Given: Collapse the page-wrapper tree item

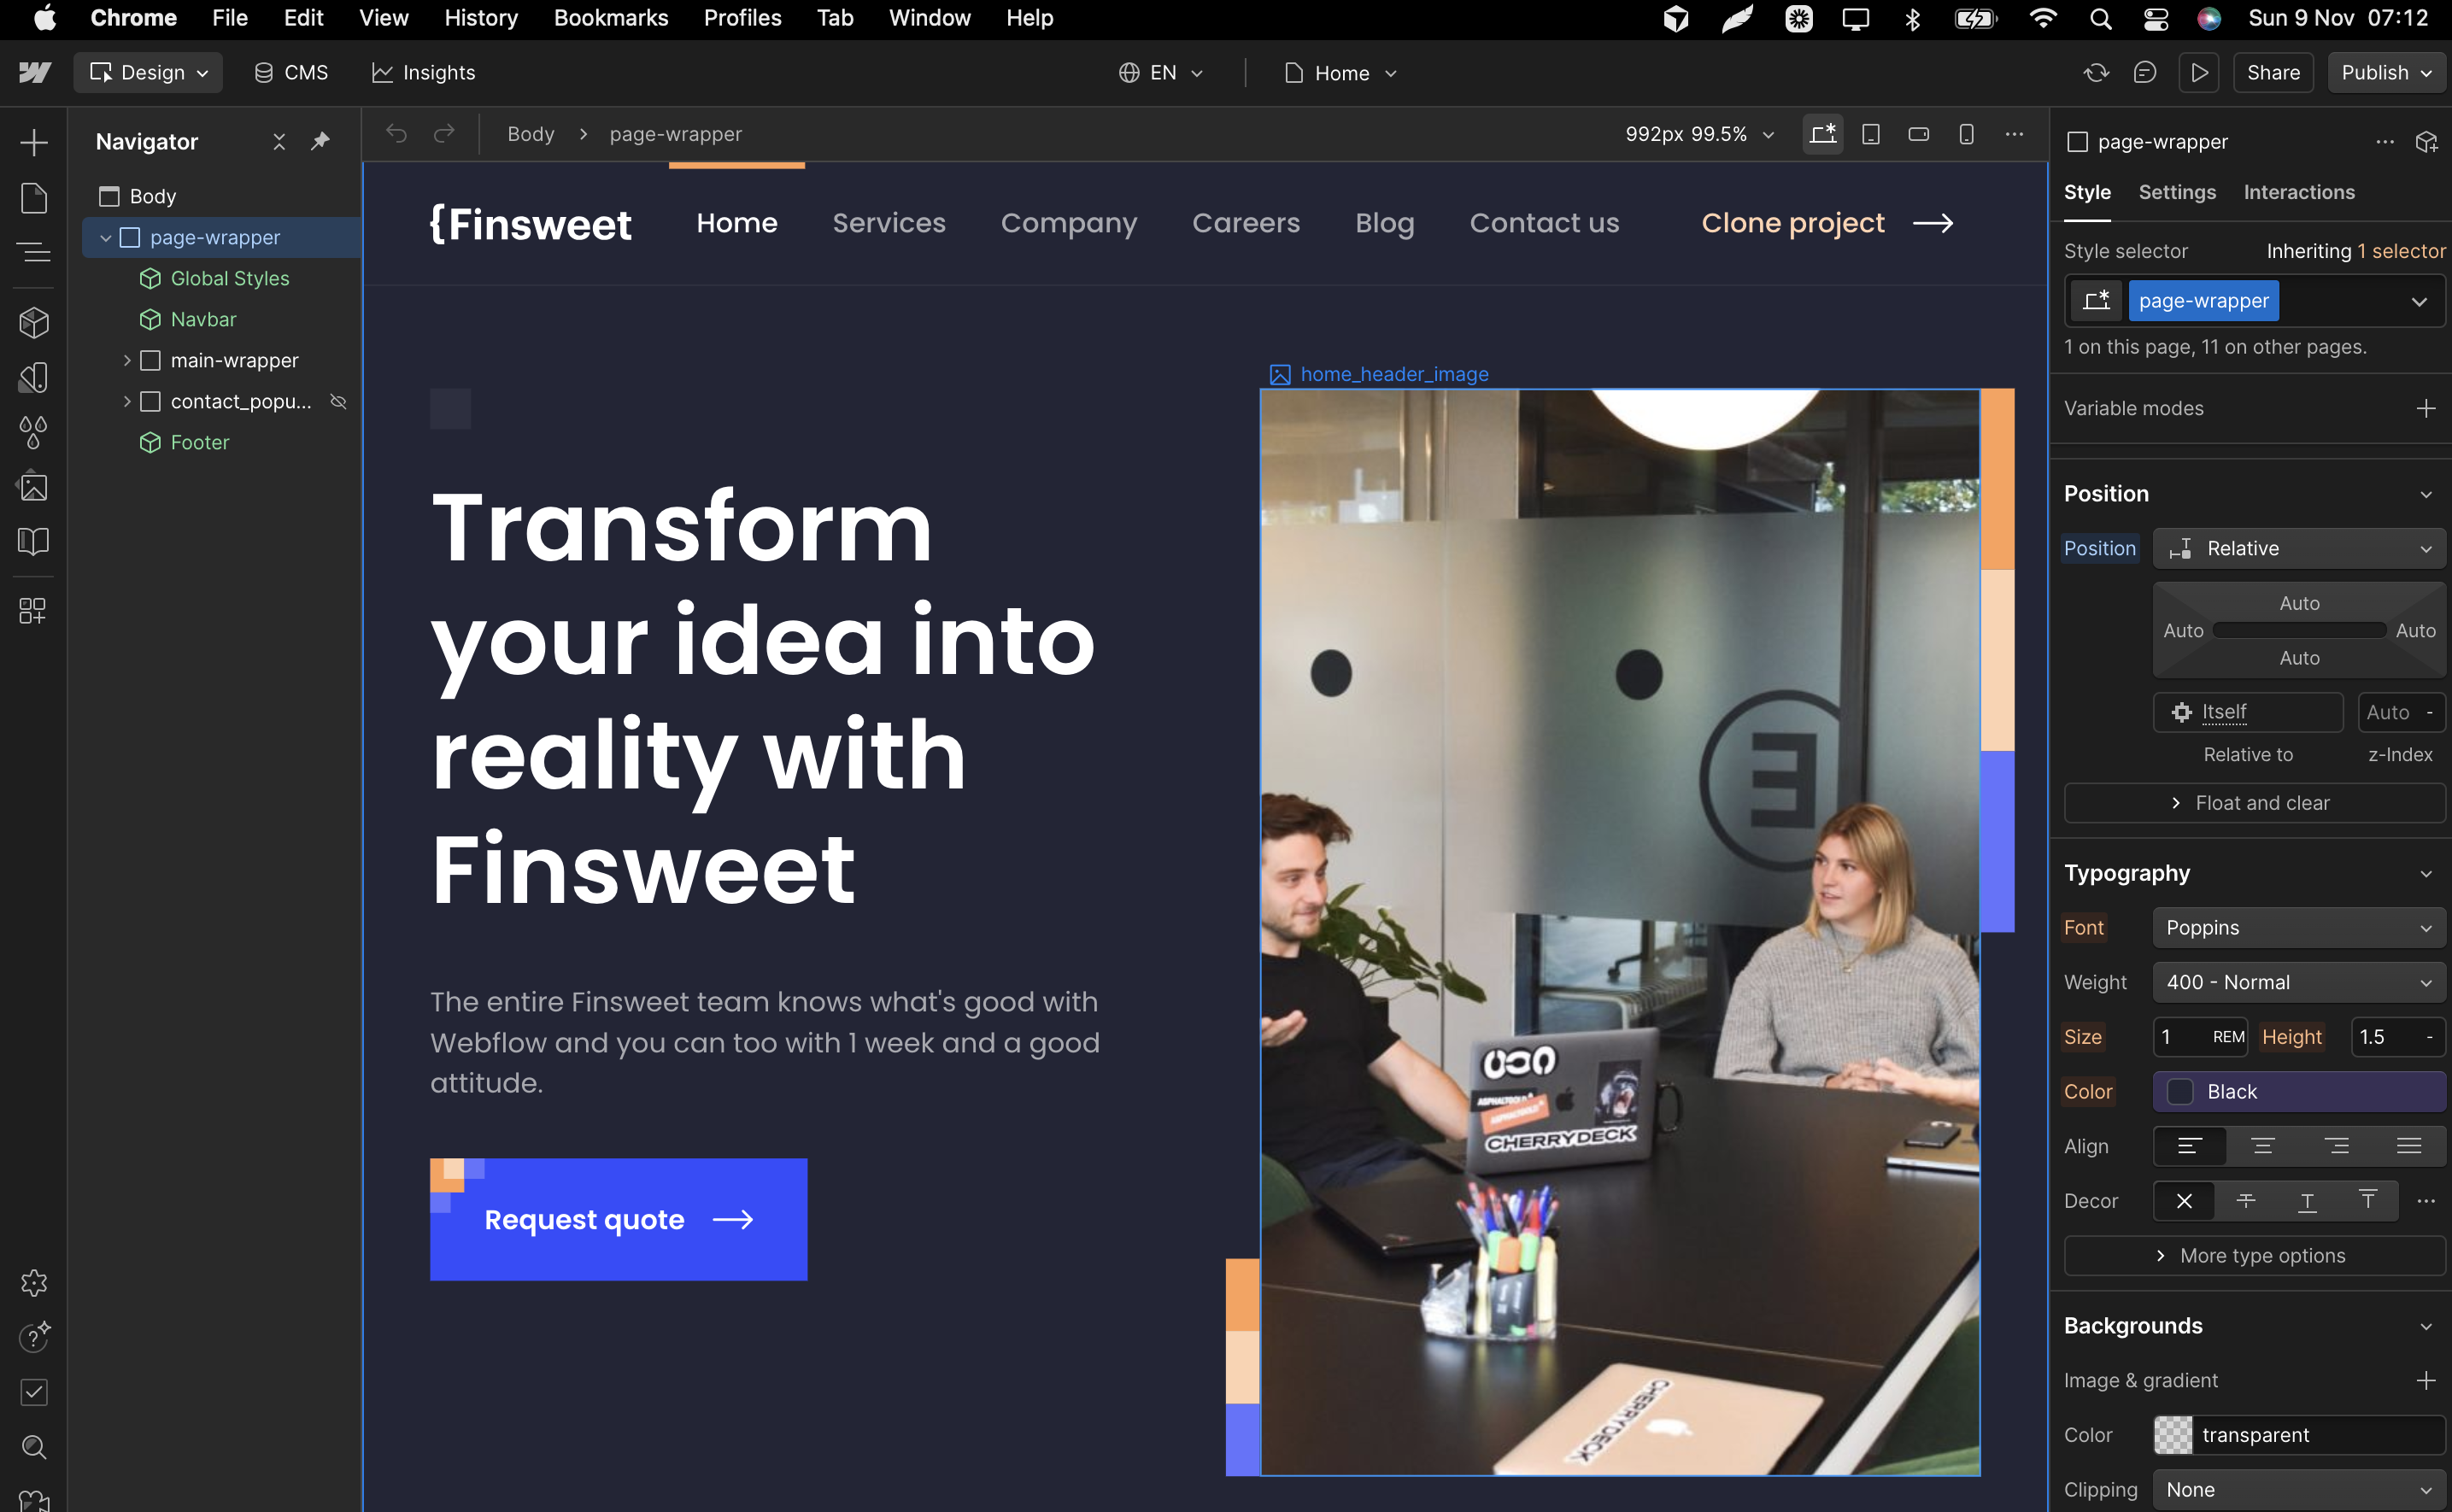Looking at the screenshot, I should (105, 238).
